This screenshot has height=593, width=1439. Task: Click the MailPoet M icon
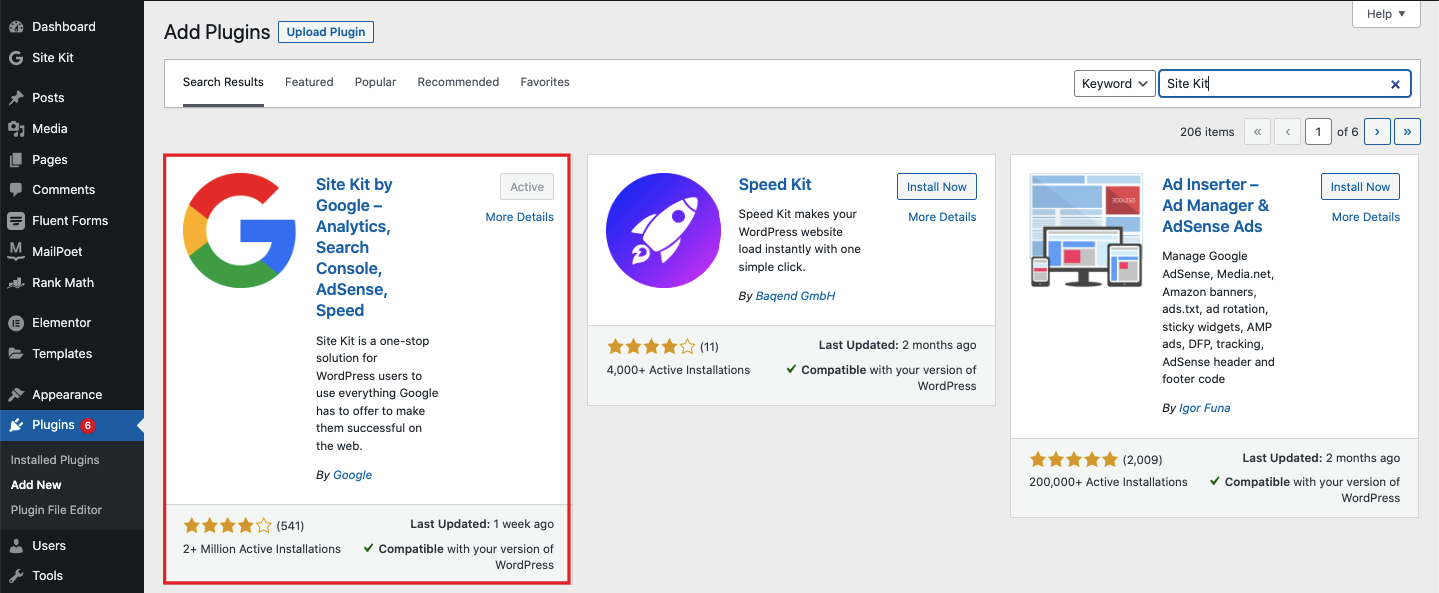(x=16, y=252)
